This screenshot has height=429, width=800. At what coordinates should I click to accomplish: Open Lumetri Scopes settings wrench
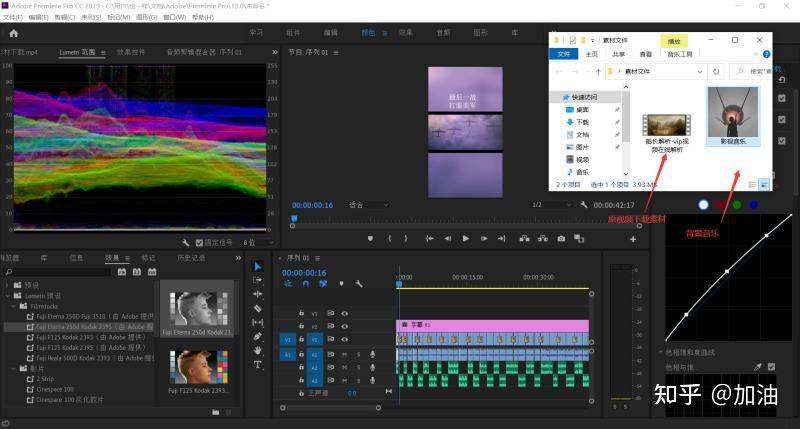(x=186, y=243)
